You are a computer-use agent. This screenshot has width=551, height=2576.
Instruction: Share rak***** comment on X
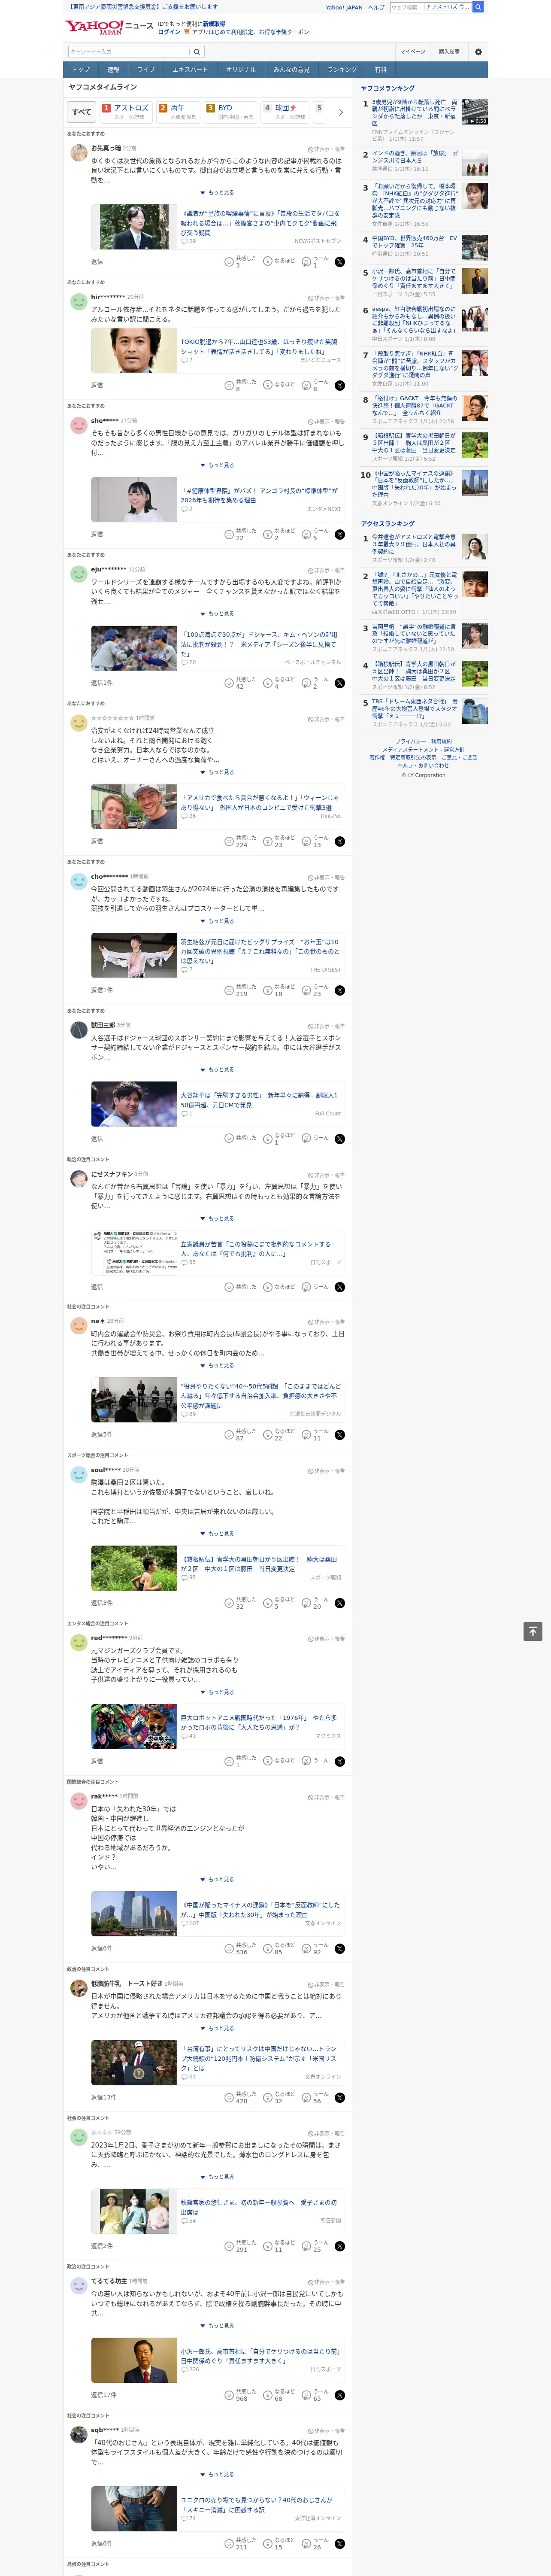339,1948
